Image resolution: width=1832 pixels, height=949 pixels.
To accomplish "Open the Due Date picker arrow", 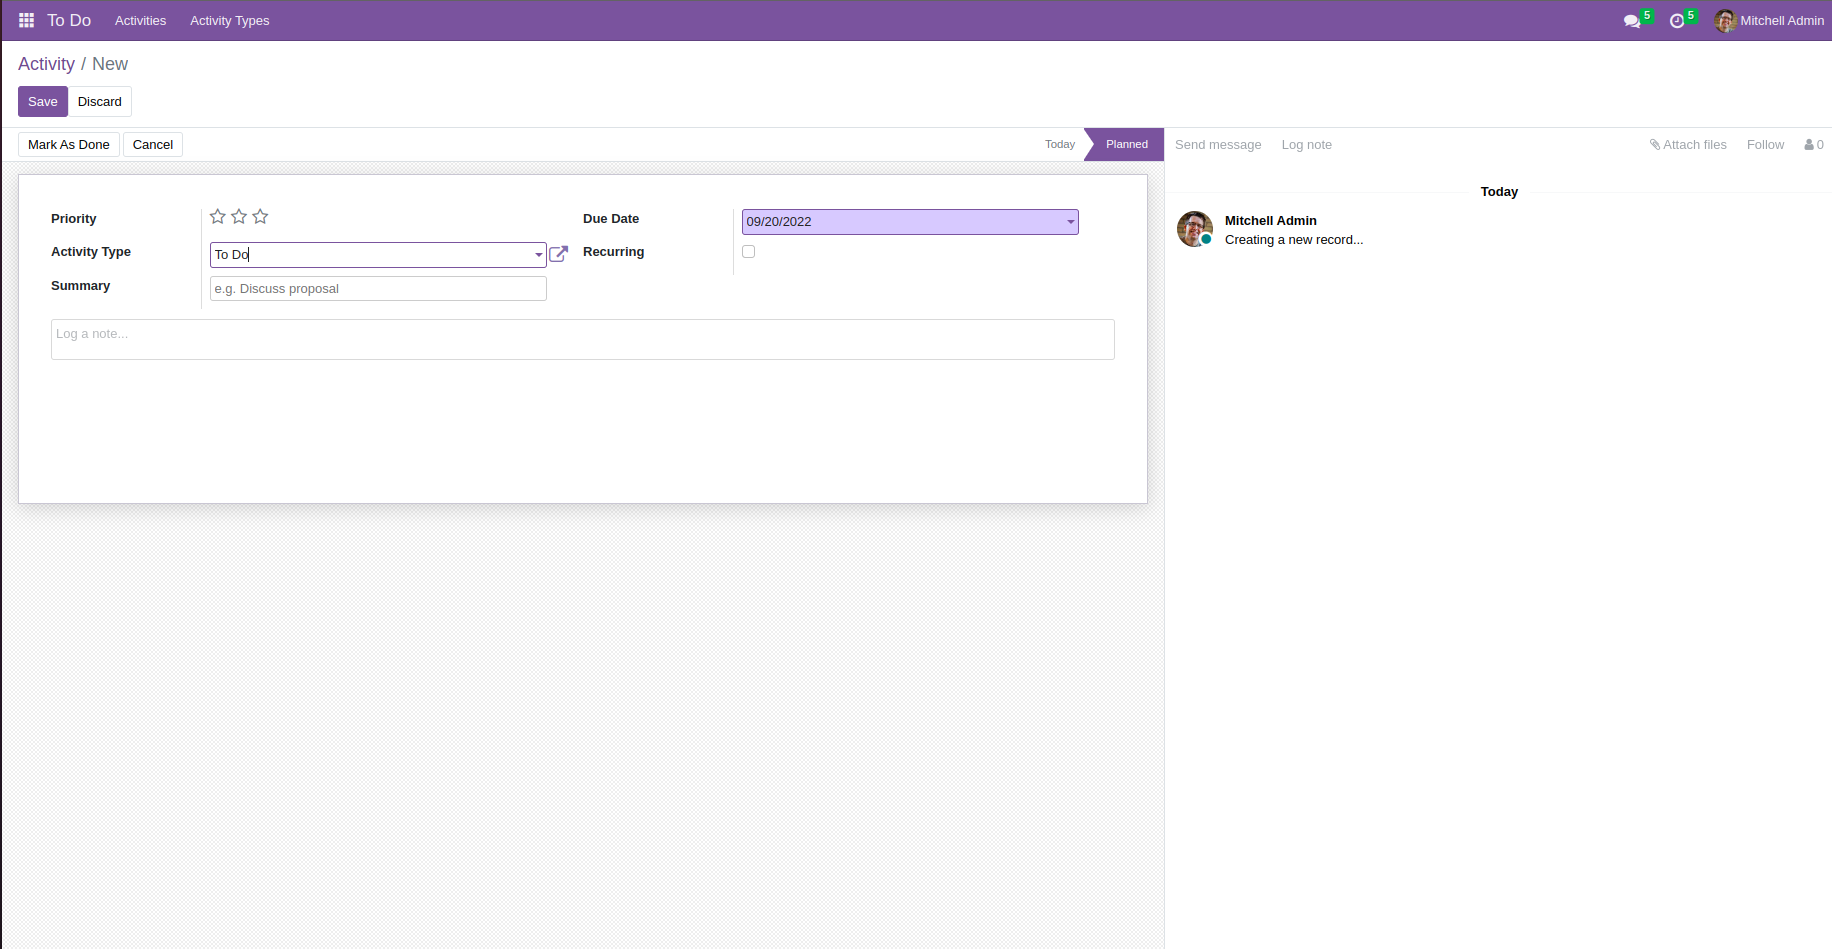I will tap(1070, 222).
